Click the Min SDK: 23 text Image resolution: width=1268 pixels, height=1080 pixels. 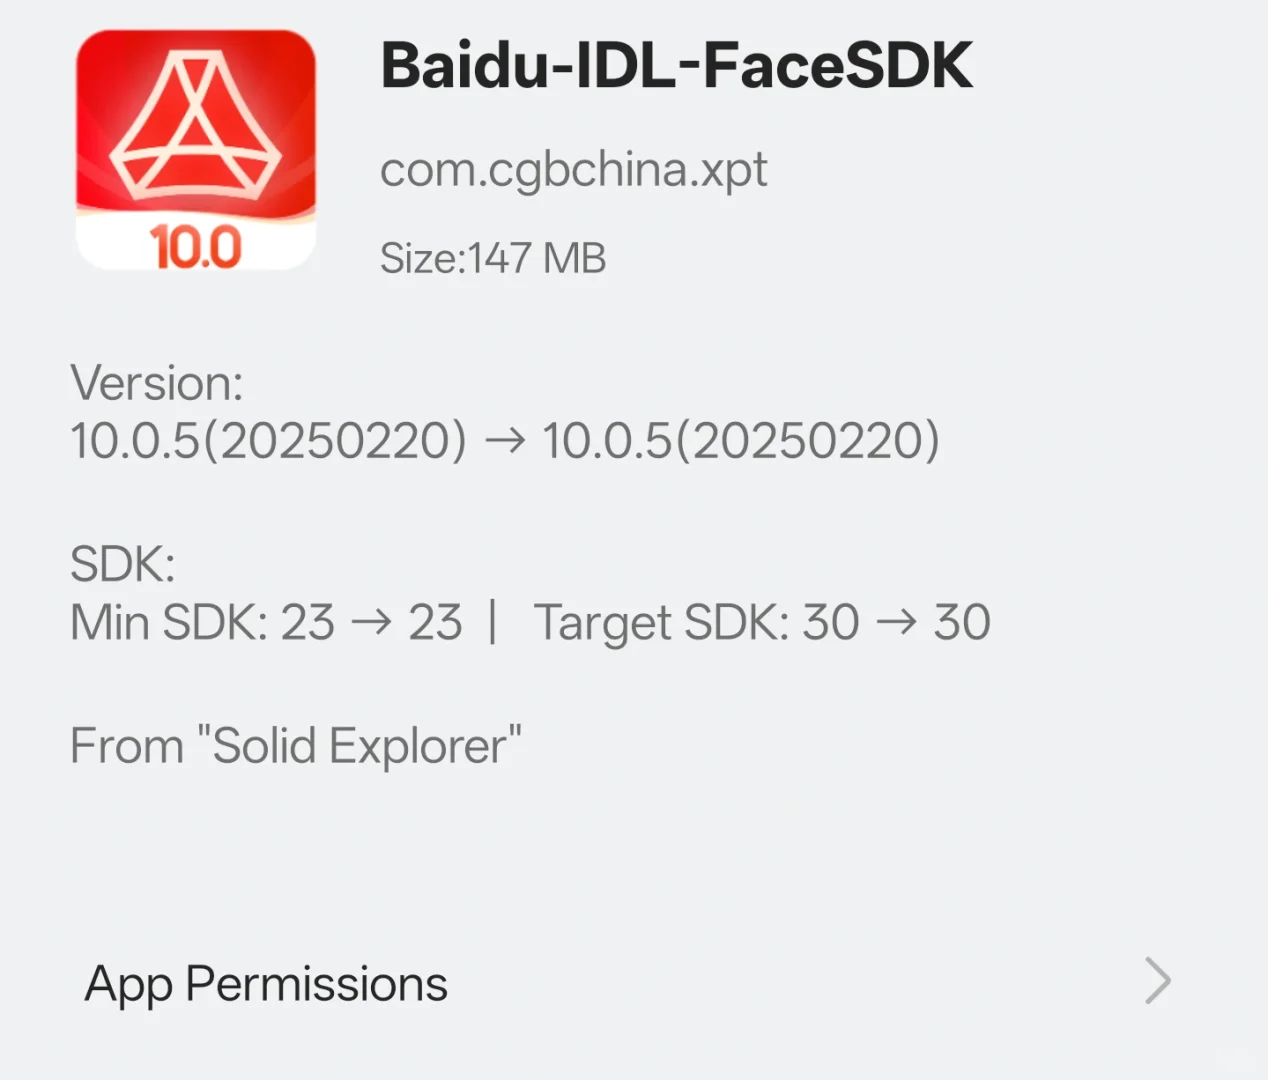pos(202,623)
